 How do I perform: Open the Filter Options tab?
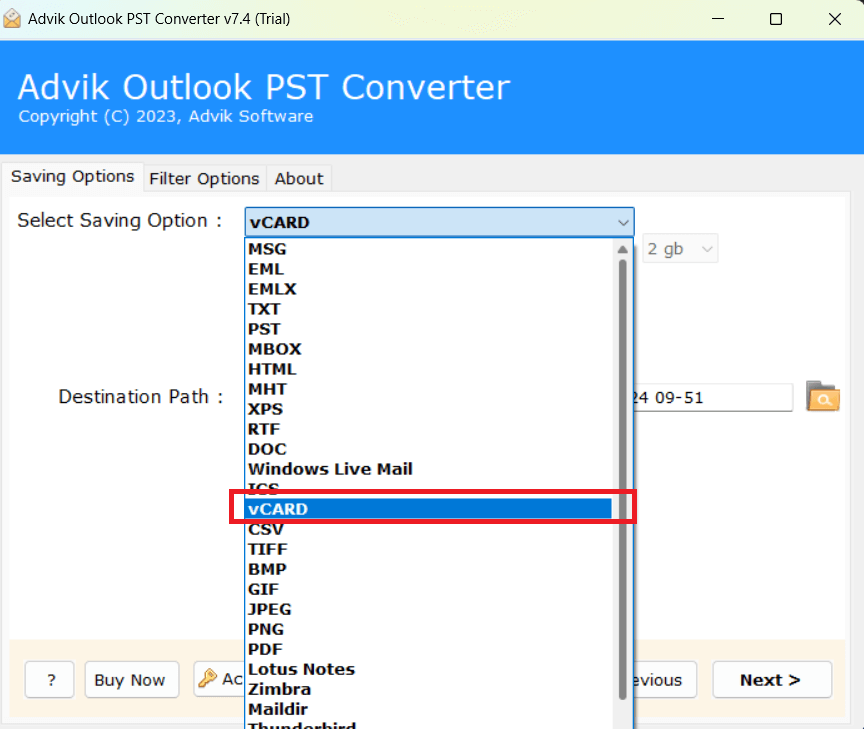click(204, 179)
